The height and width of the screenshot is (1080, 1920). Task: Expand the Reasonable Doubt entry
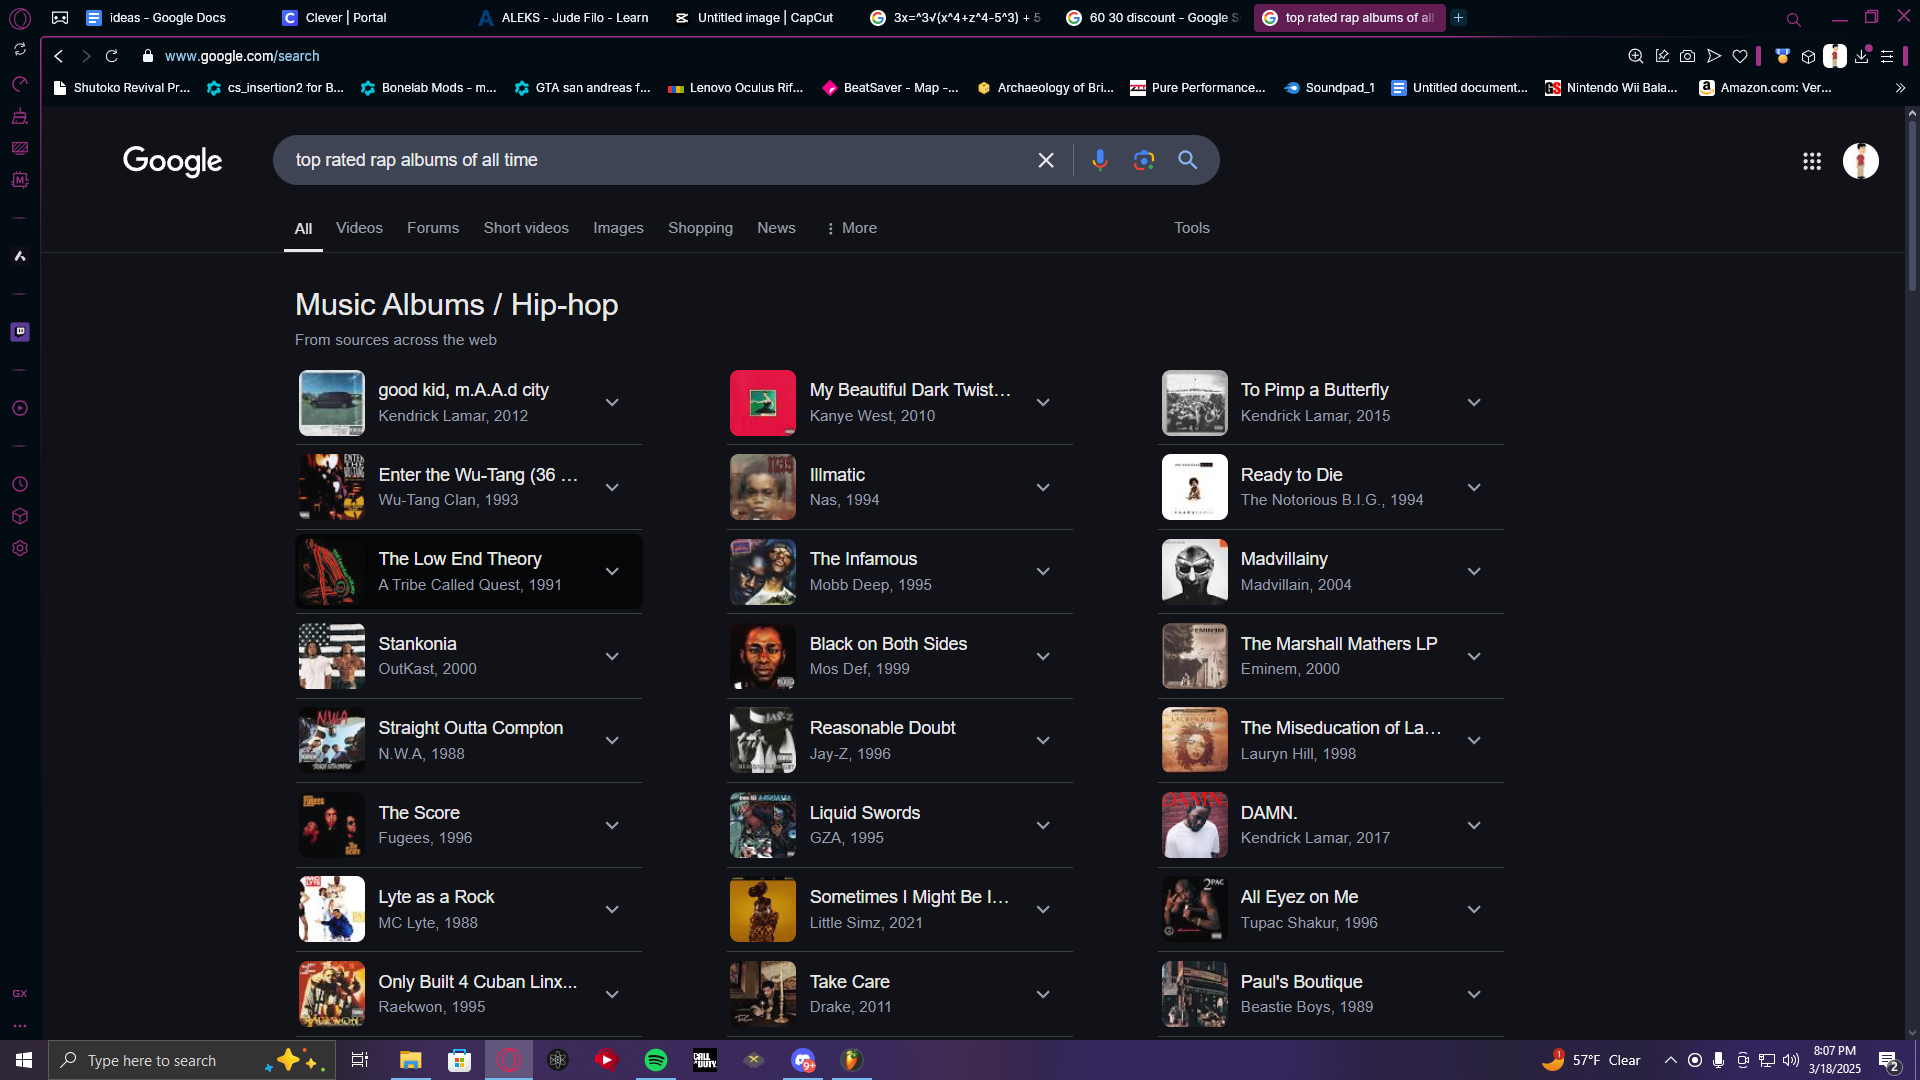[x=1043, y=740]
